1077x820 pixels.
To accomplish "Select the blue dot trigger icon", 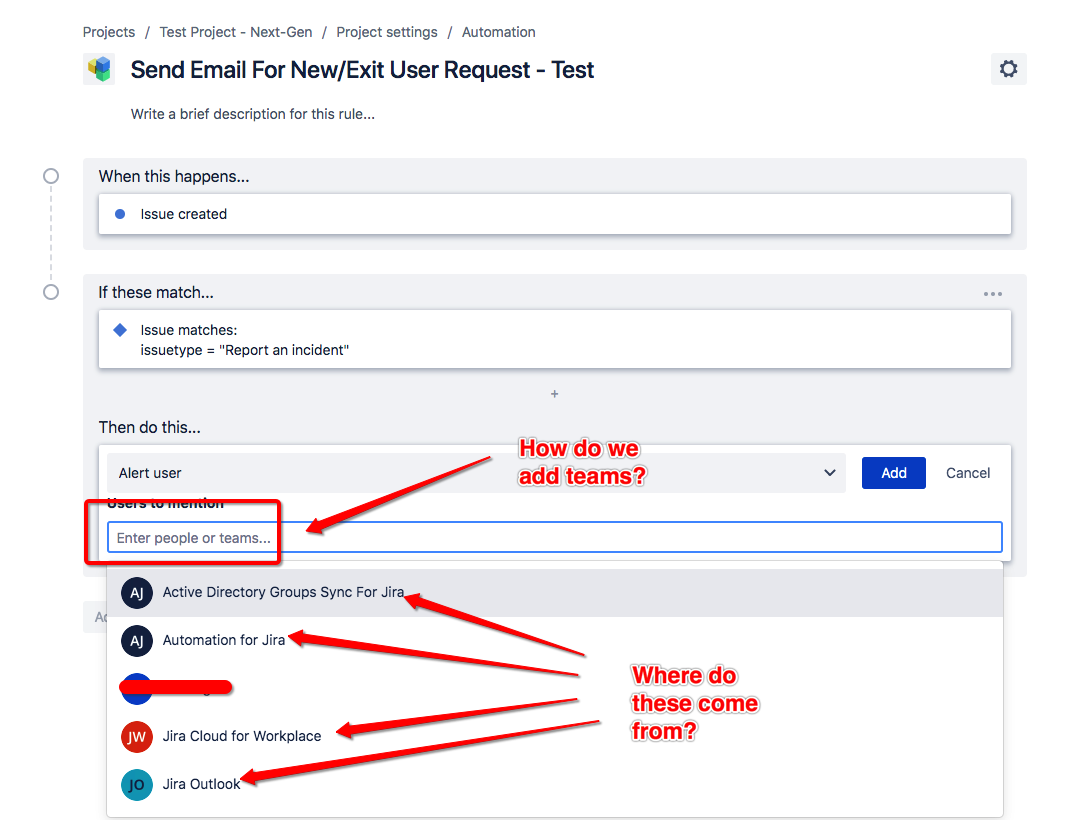I will 120,214.
